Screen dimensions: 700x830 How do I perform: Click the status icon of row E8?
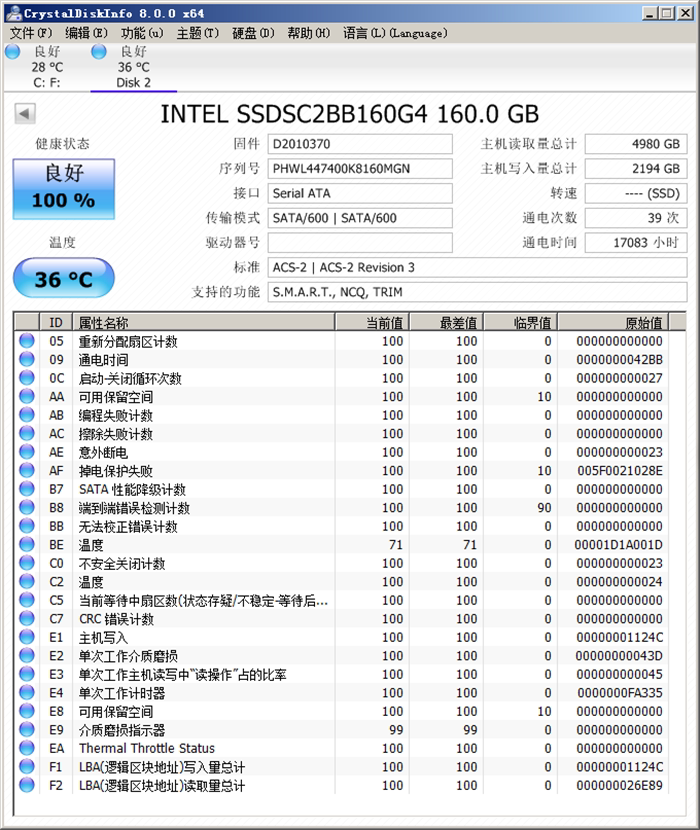(x=27, y=711)
